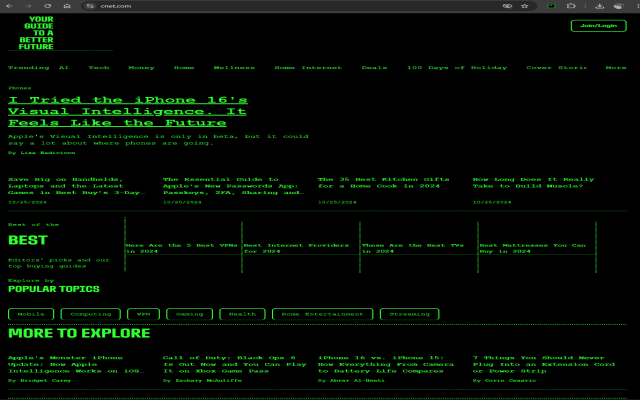640x400 pixels.
Task: Open the AI navigation item
Action: 64,67
